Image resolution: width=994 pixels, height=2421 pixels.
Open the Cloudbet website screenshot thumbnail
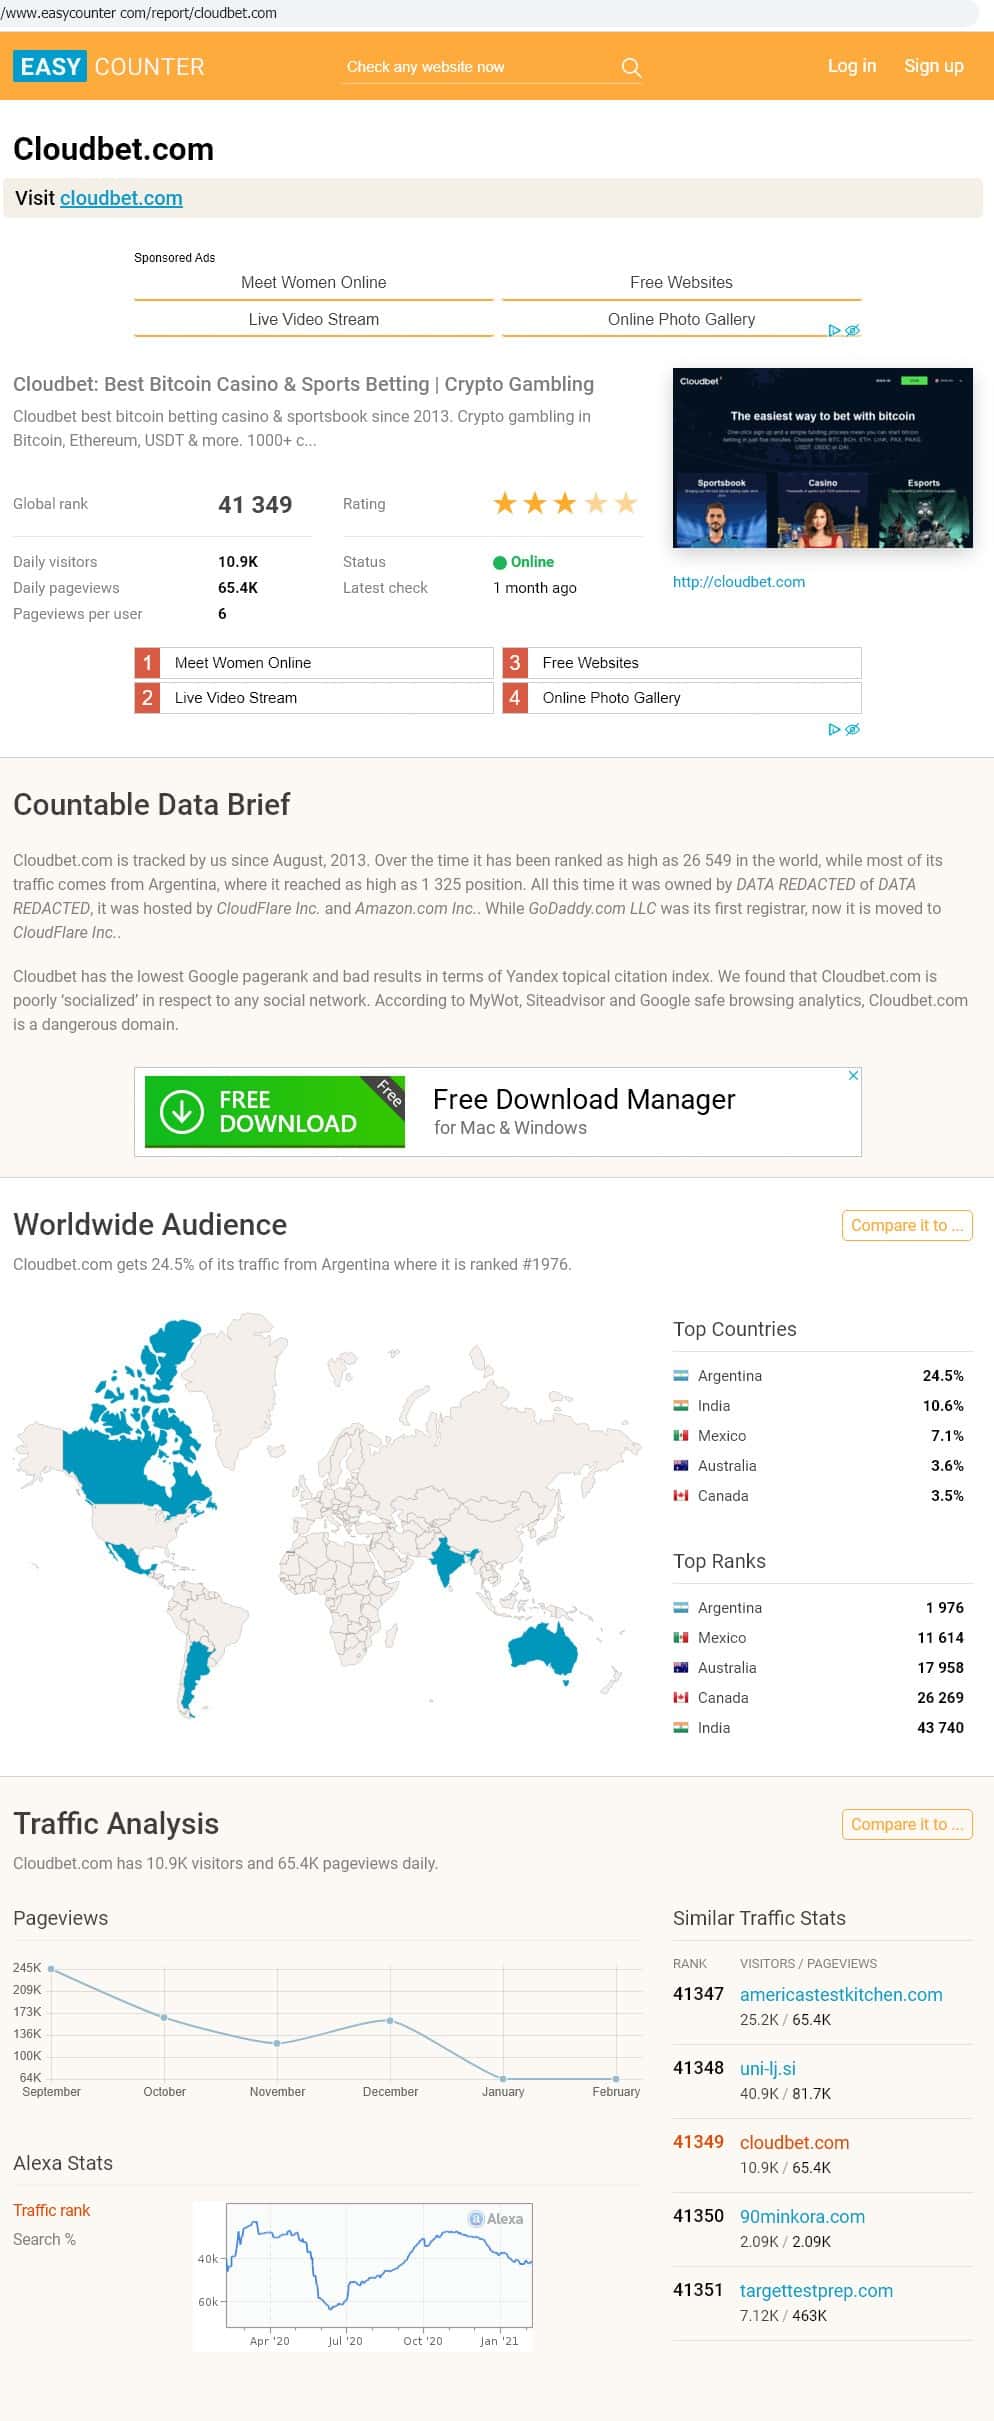click(x=822, y=458)
